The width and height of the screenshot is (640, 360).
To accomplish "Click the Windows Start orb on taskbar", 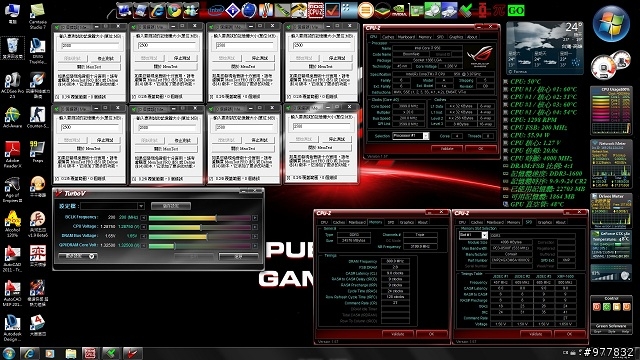I will click(x=9, y=353).
